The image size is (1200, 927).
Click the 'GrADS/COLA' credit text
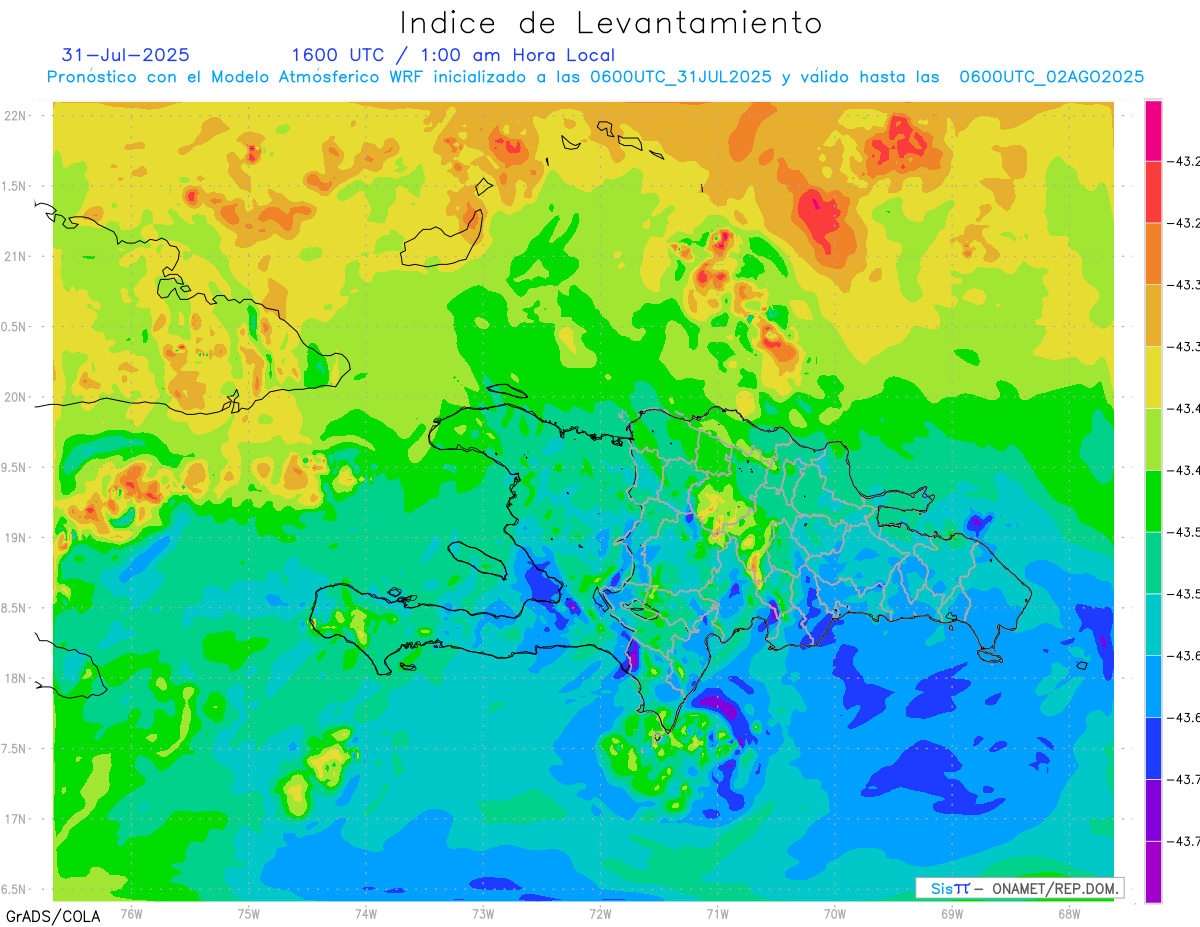point(51,916)
